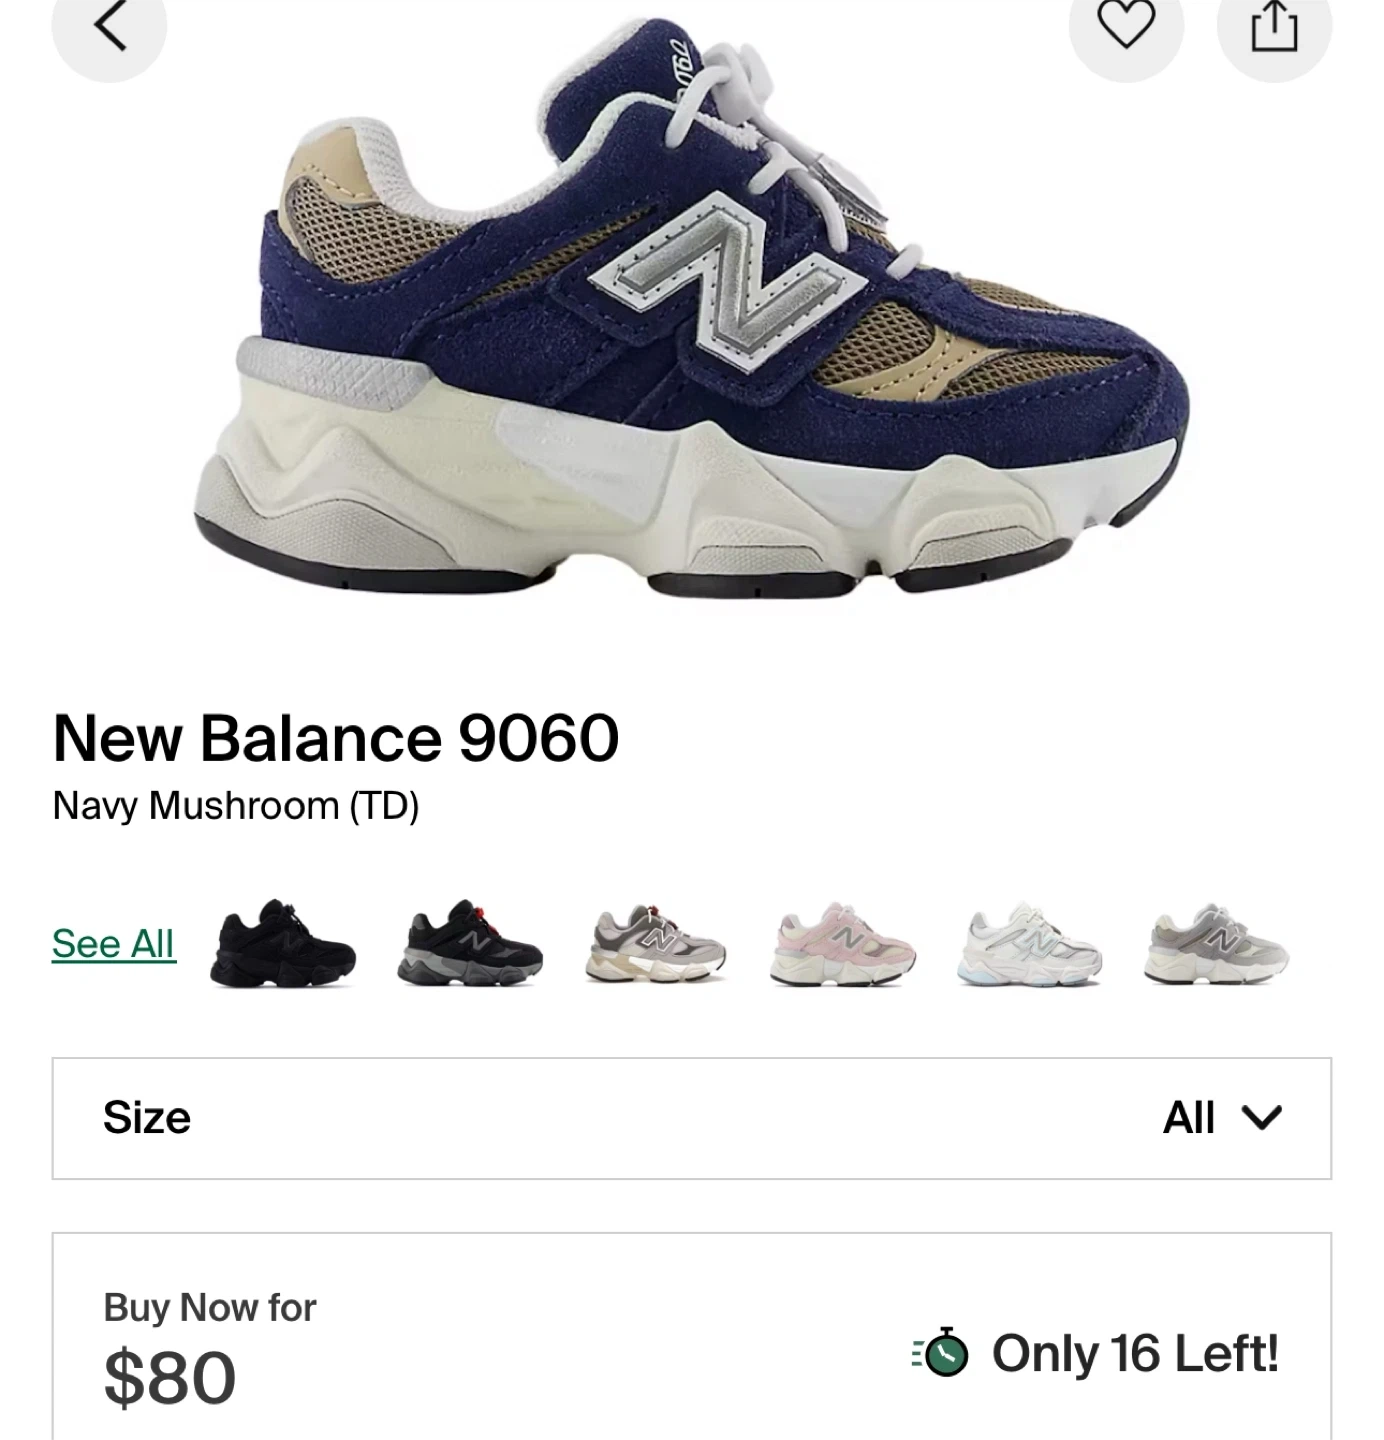The image size is (1384, 1440).
Task: Select the all-black 9060 colorway thumbnail
Action: pos(283,944)
